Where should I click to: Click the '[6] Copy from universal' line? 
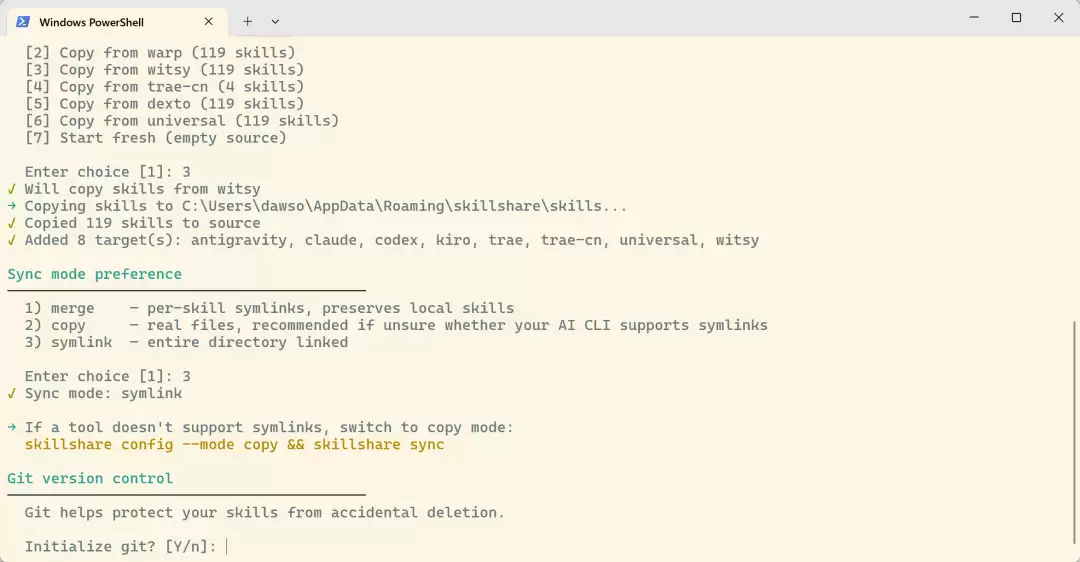click(182, 121)
